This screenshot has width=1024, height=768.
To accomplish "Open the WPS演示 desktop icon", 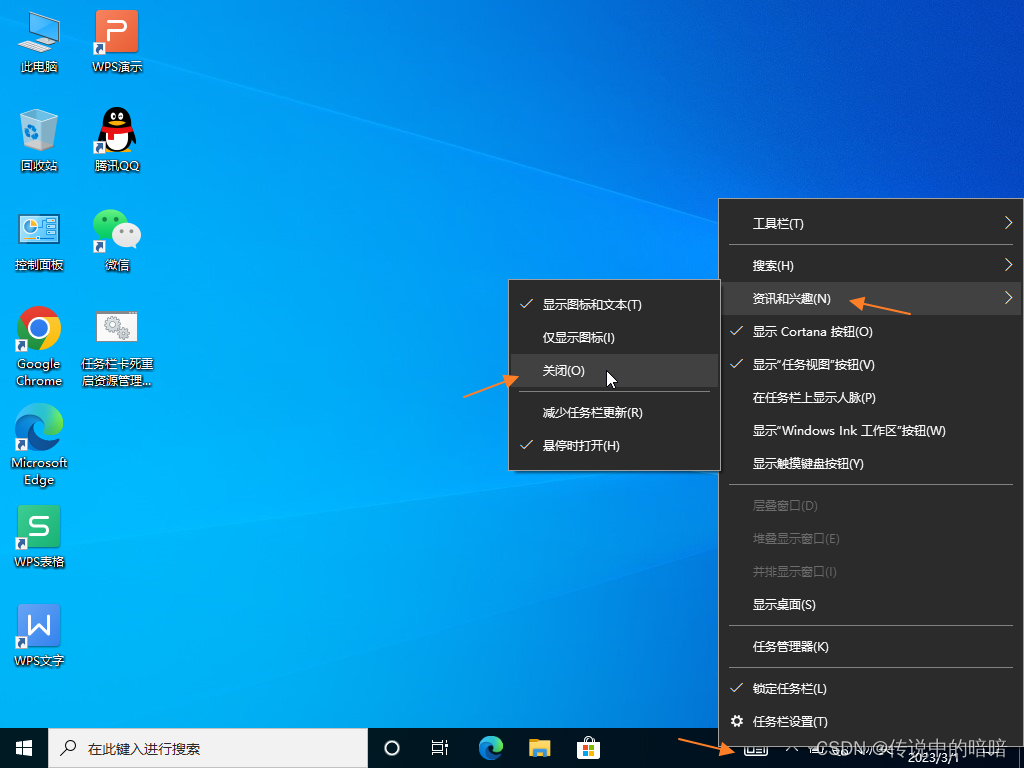I will click(116, 40).
